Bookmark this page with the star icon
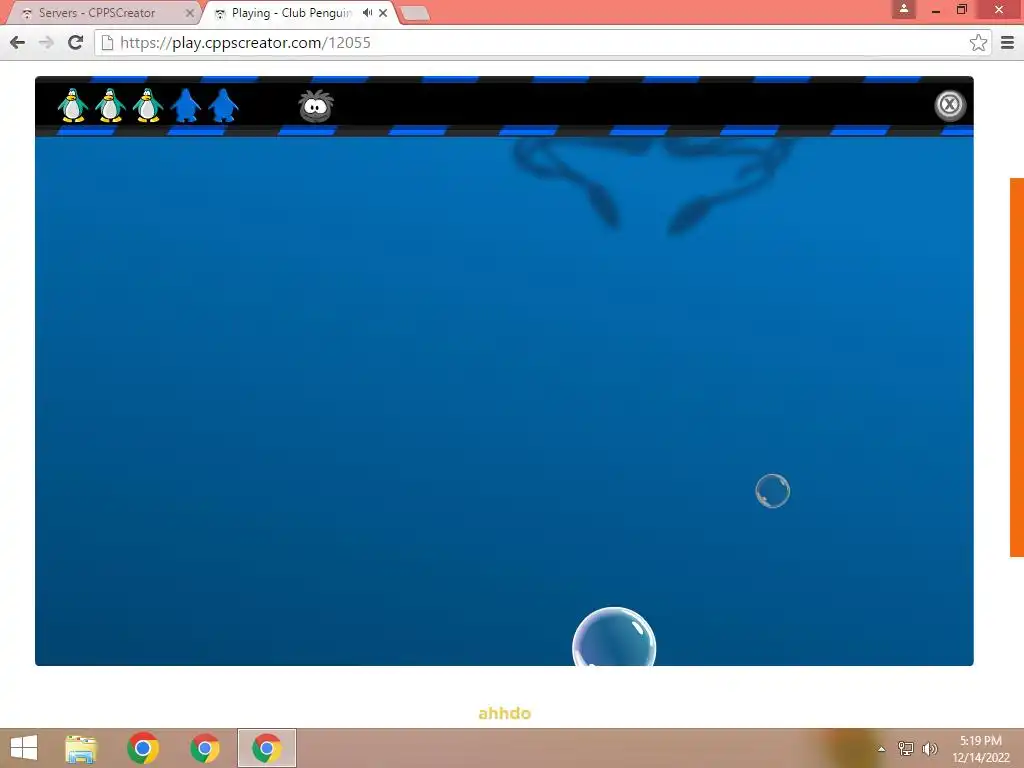 click(978, 43)
